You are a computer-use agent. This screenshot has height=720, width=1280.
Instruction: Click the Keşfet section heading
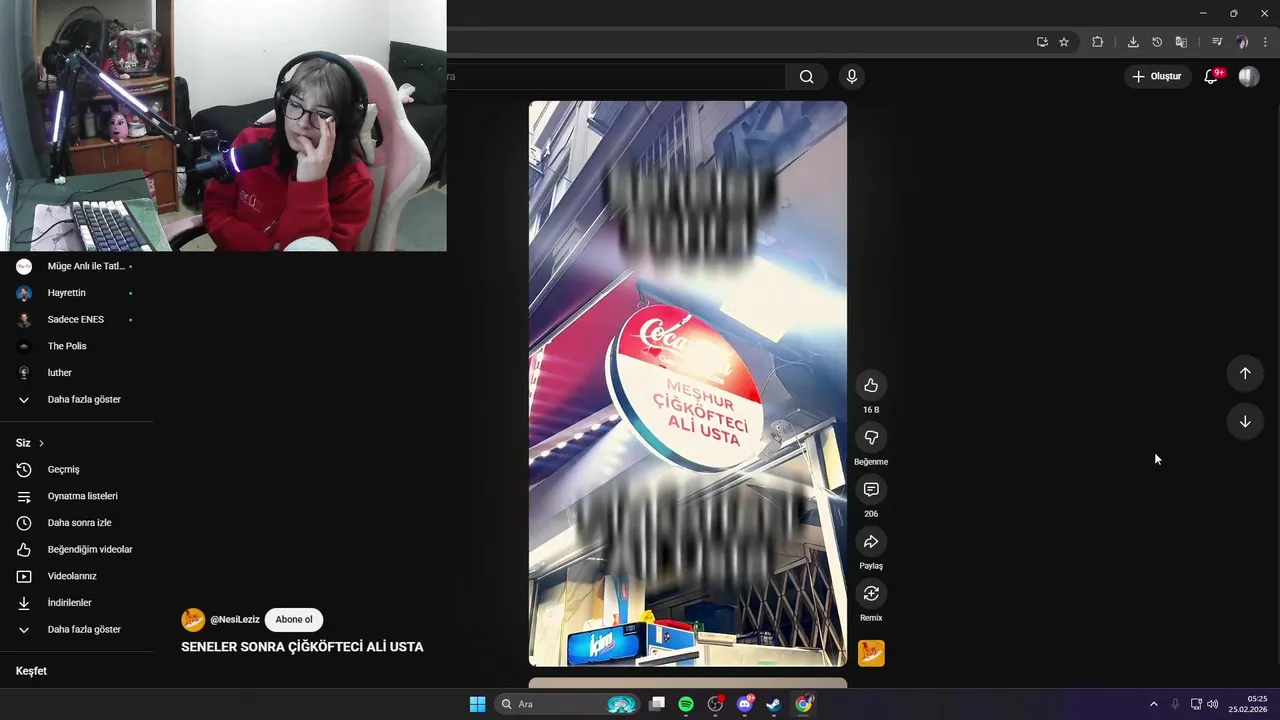pyautogui.click(x=31, y=671)
